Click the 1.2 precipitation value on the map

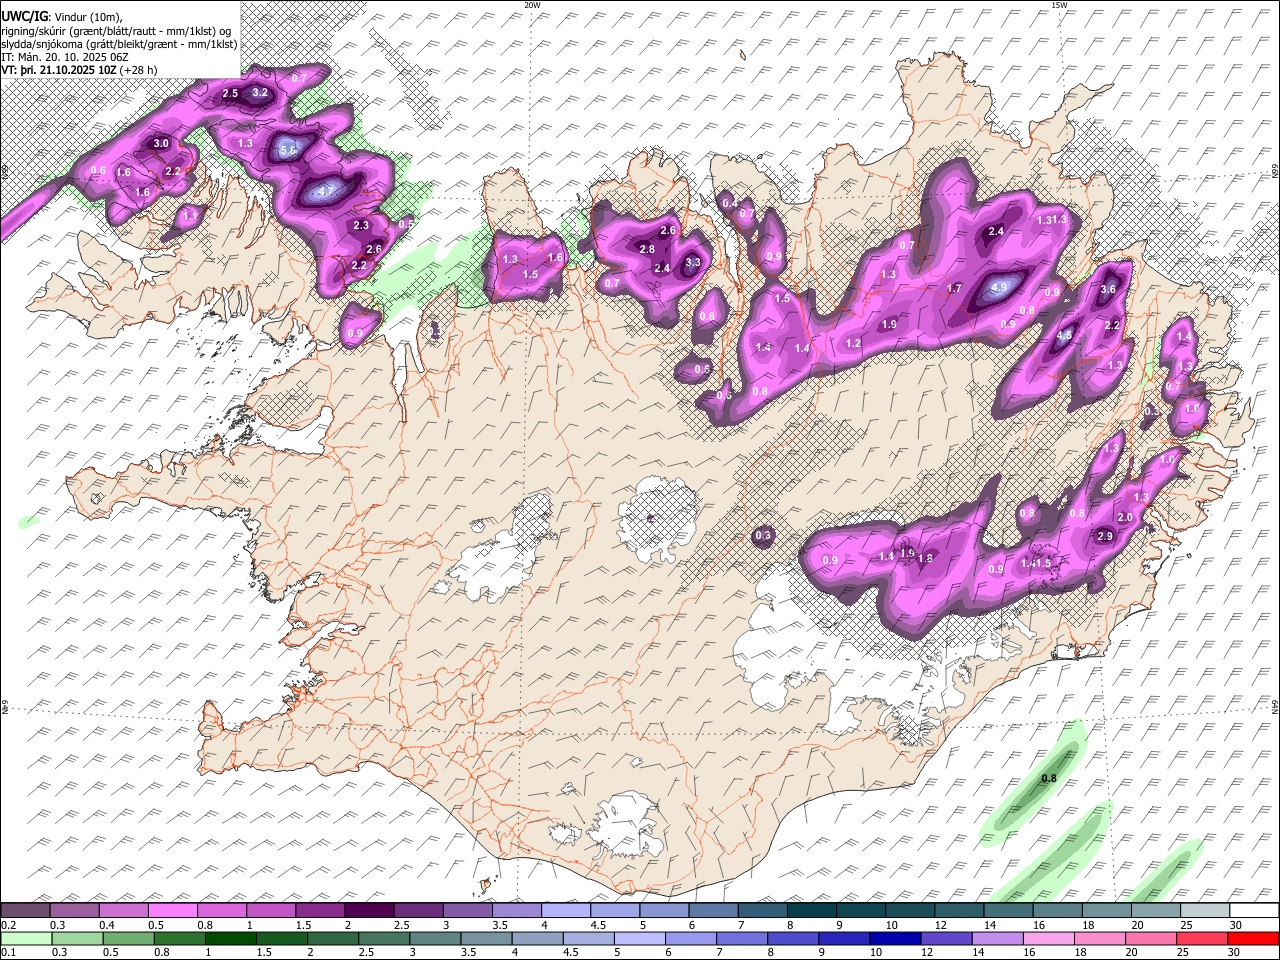click(x=853, y=344)
